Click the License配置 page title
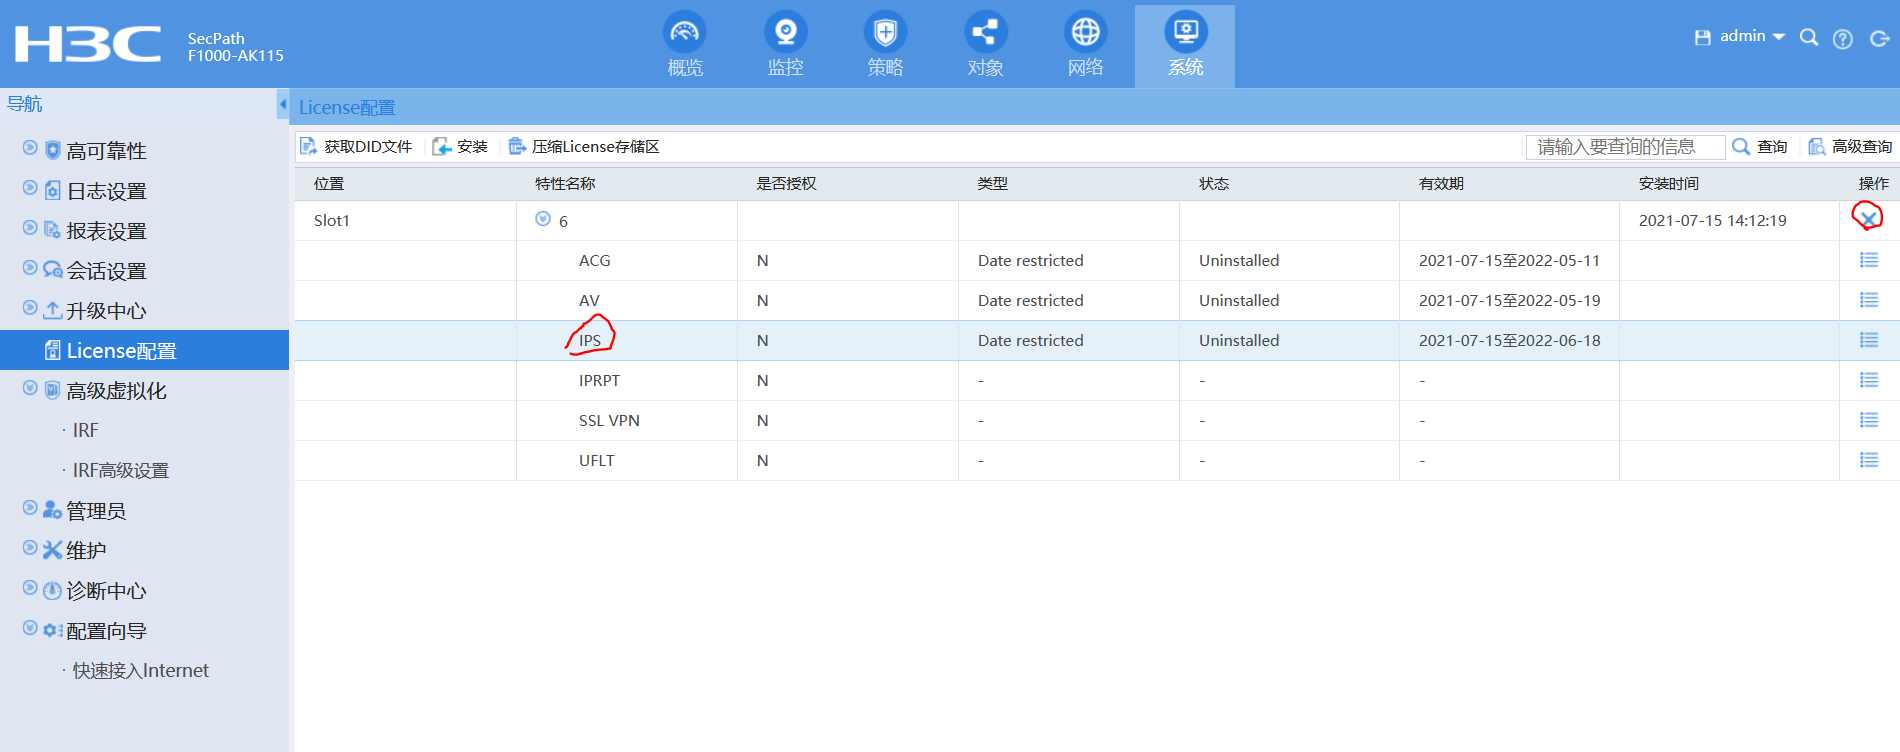 347,107
